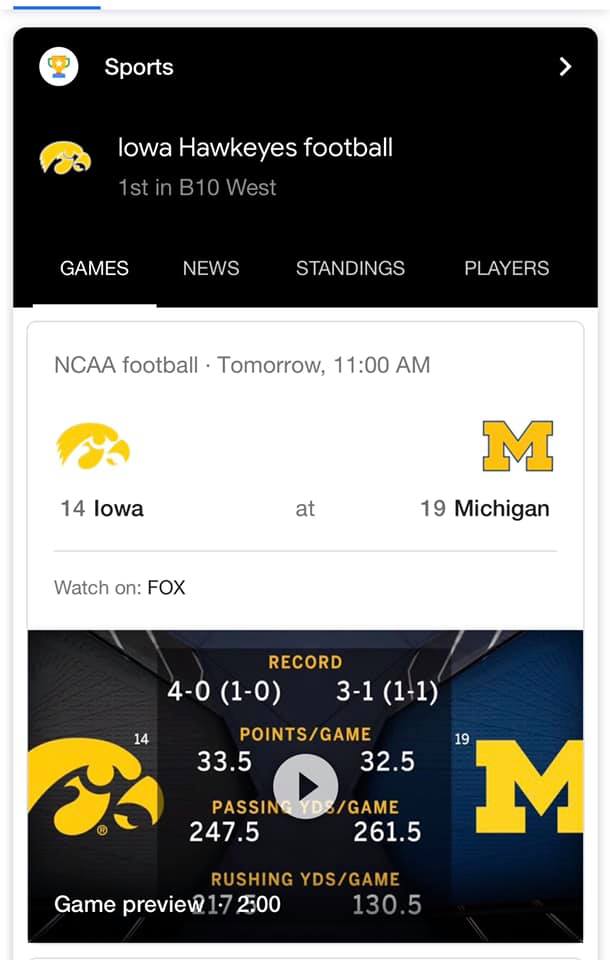Viewport: 610px width, 960px height.
Task: Click 1st in B10 West standing text
Action: click(x=197, y=187)
